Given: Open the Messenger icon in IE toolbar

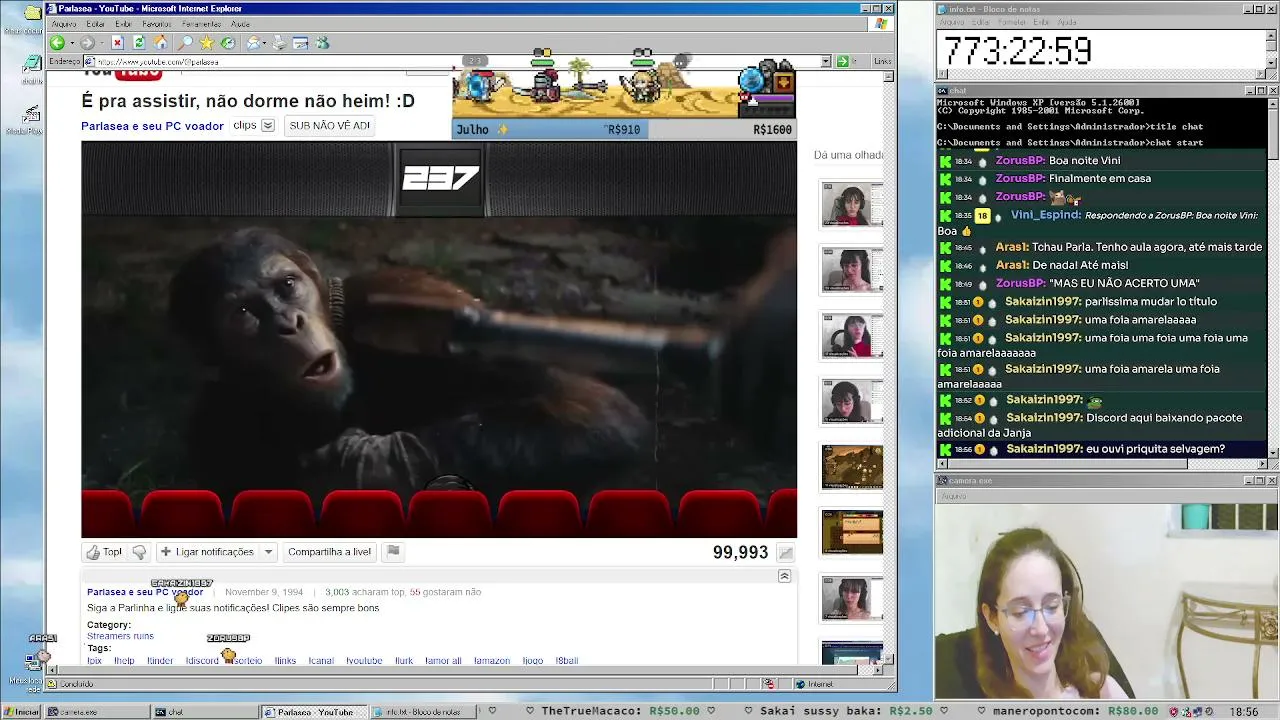Looking at the screenshot, I should (322, 43).
